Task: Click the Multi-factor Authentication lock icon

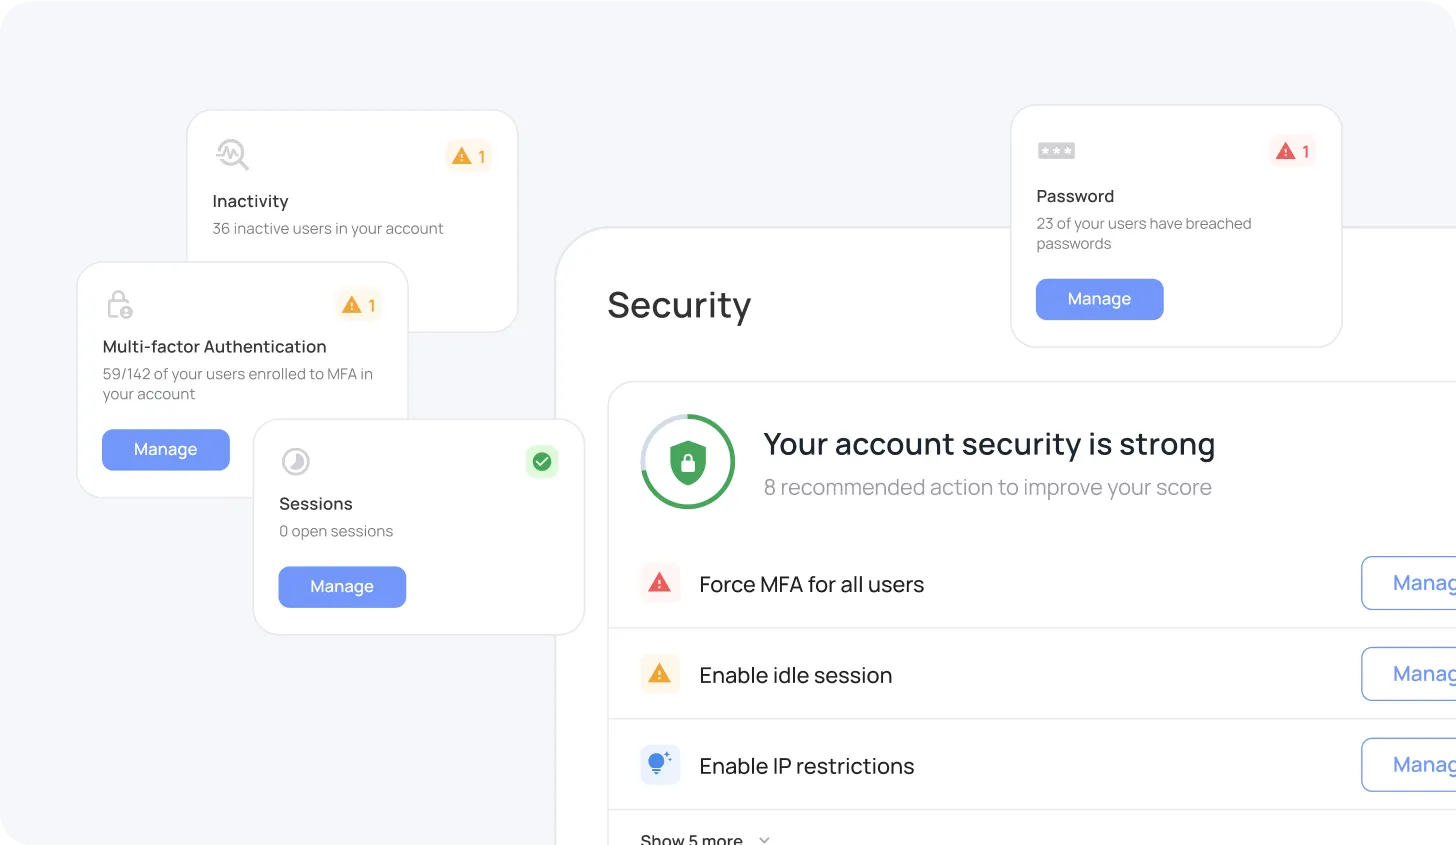Action: coord(120,304)
